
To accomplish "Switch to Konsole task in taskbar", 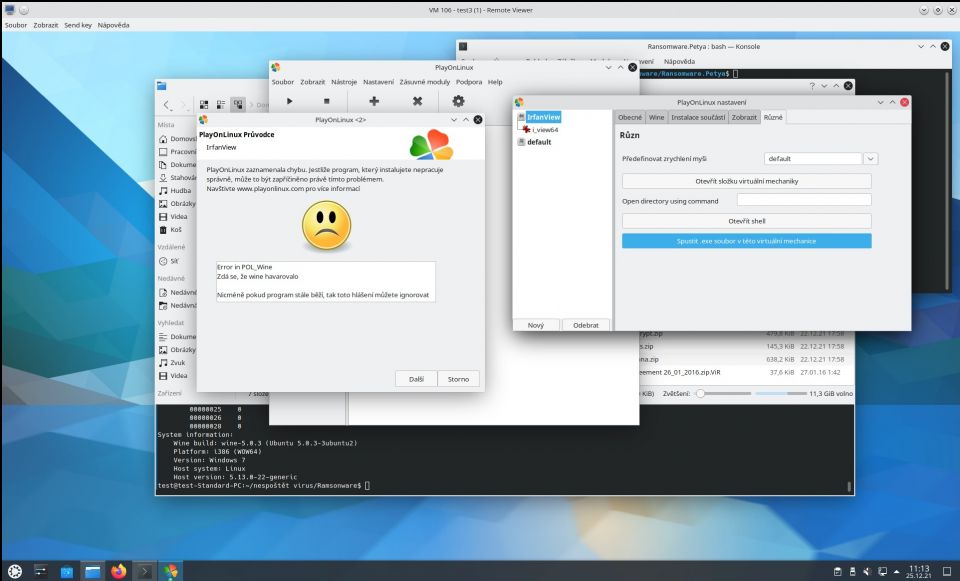I will [144, 571].
